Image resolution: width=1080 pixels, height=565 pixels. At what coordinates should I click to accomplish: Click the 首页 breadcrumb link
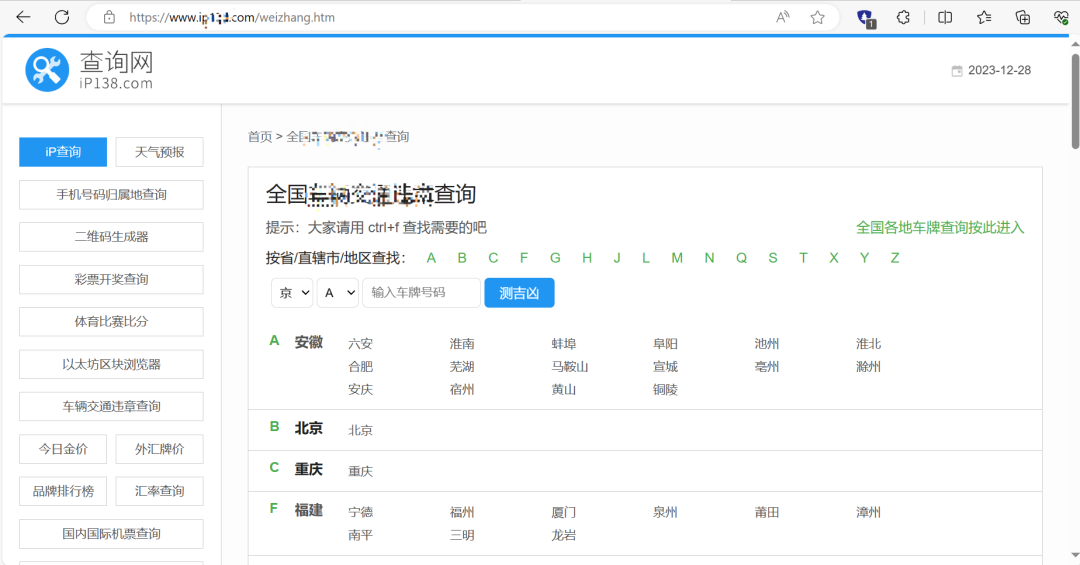(260, 136)
